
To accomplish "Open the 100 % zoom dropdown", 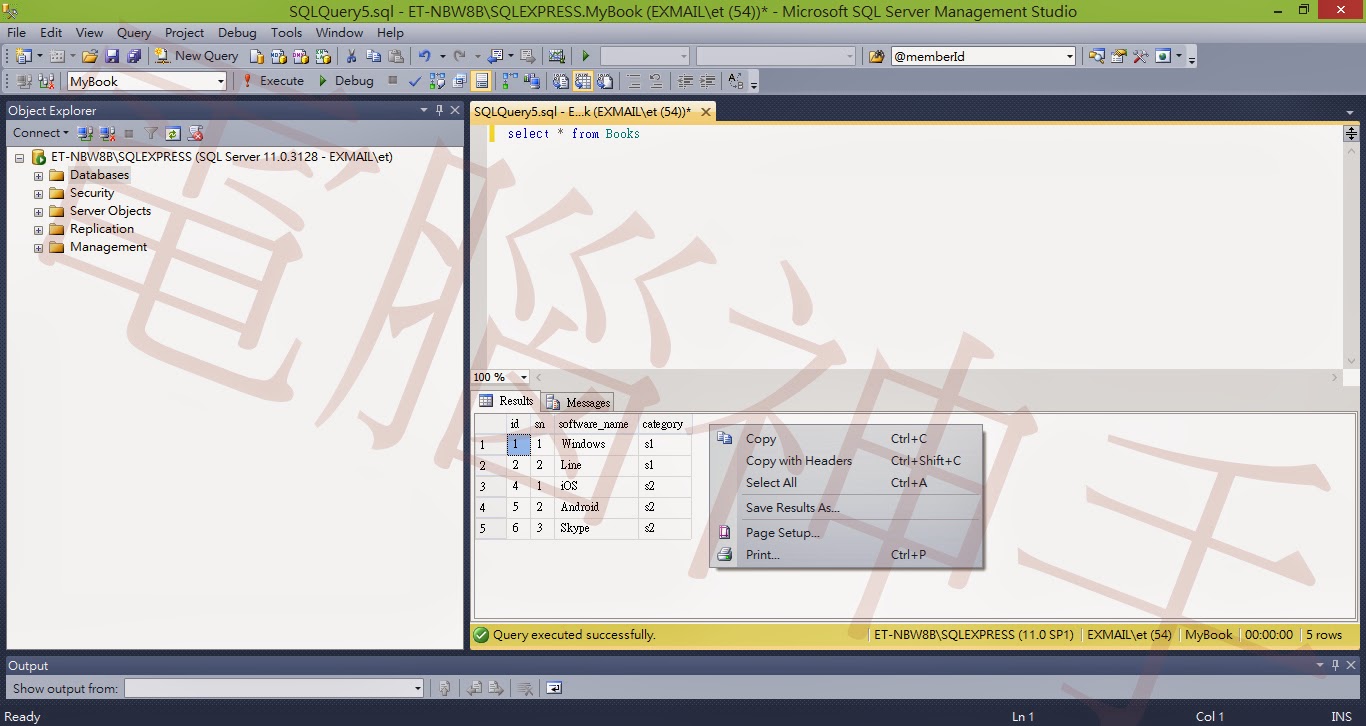I will tap(523, 377).
